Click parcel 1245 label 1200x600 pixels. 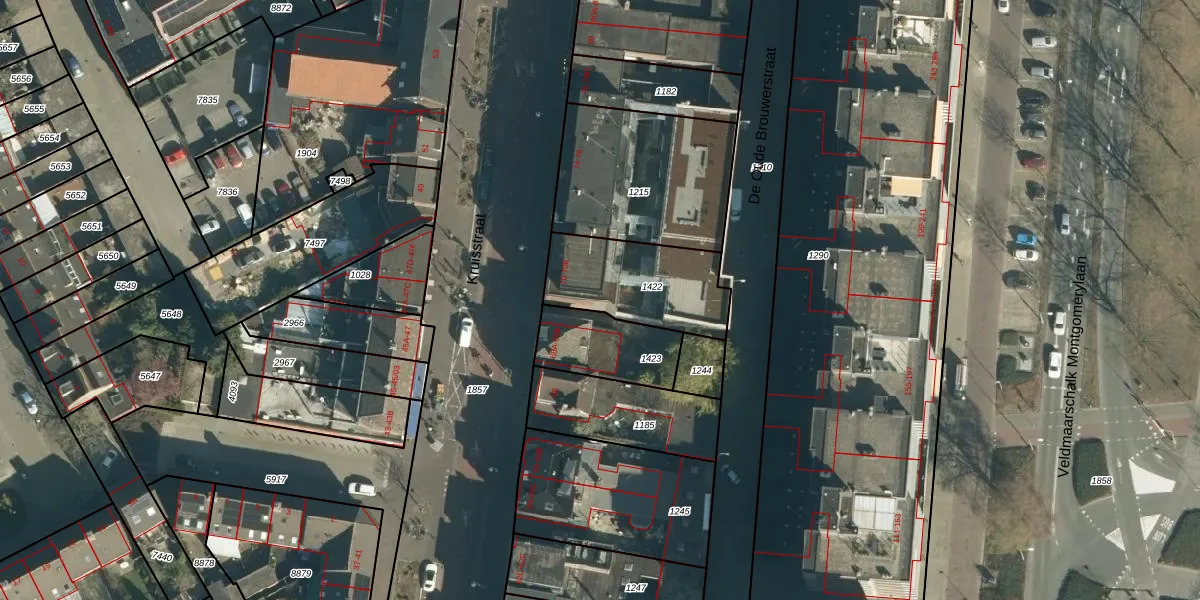pos(679,511)
